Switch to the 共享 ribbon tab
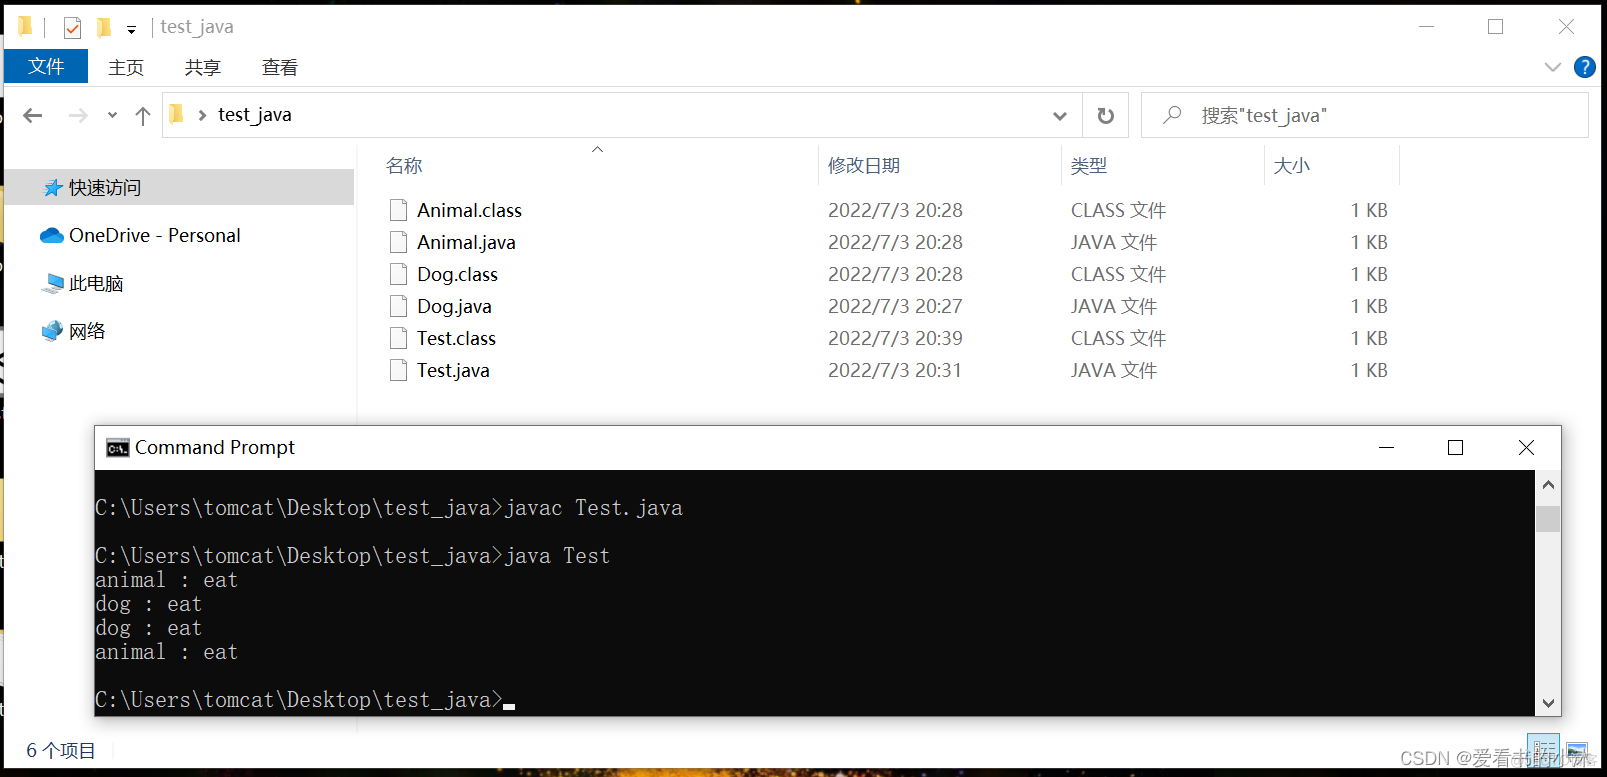This screenshot has width=1607, height=777. pos(203,67)
